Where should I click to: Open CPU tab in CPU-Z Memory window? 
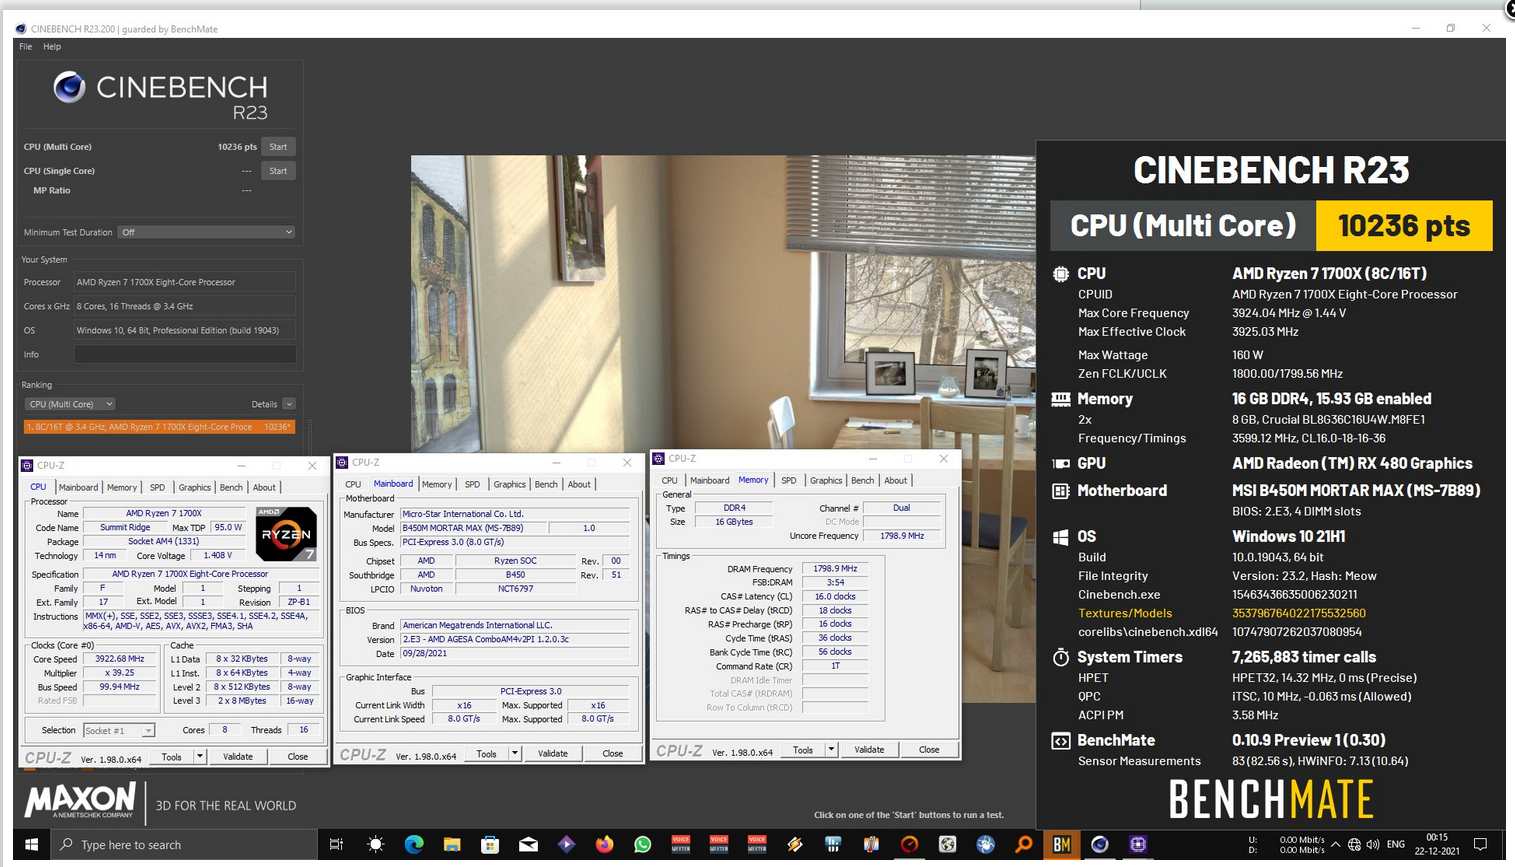pos(669,481)
